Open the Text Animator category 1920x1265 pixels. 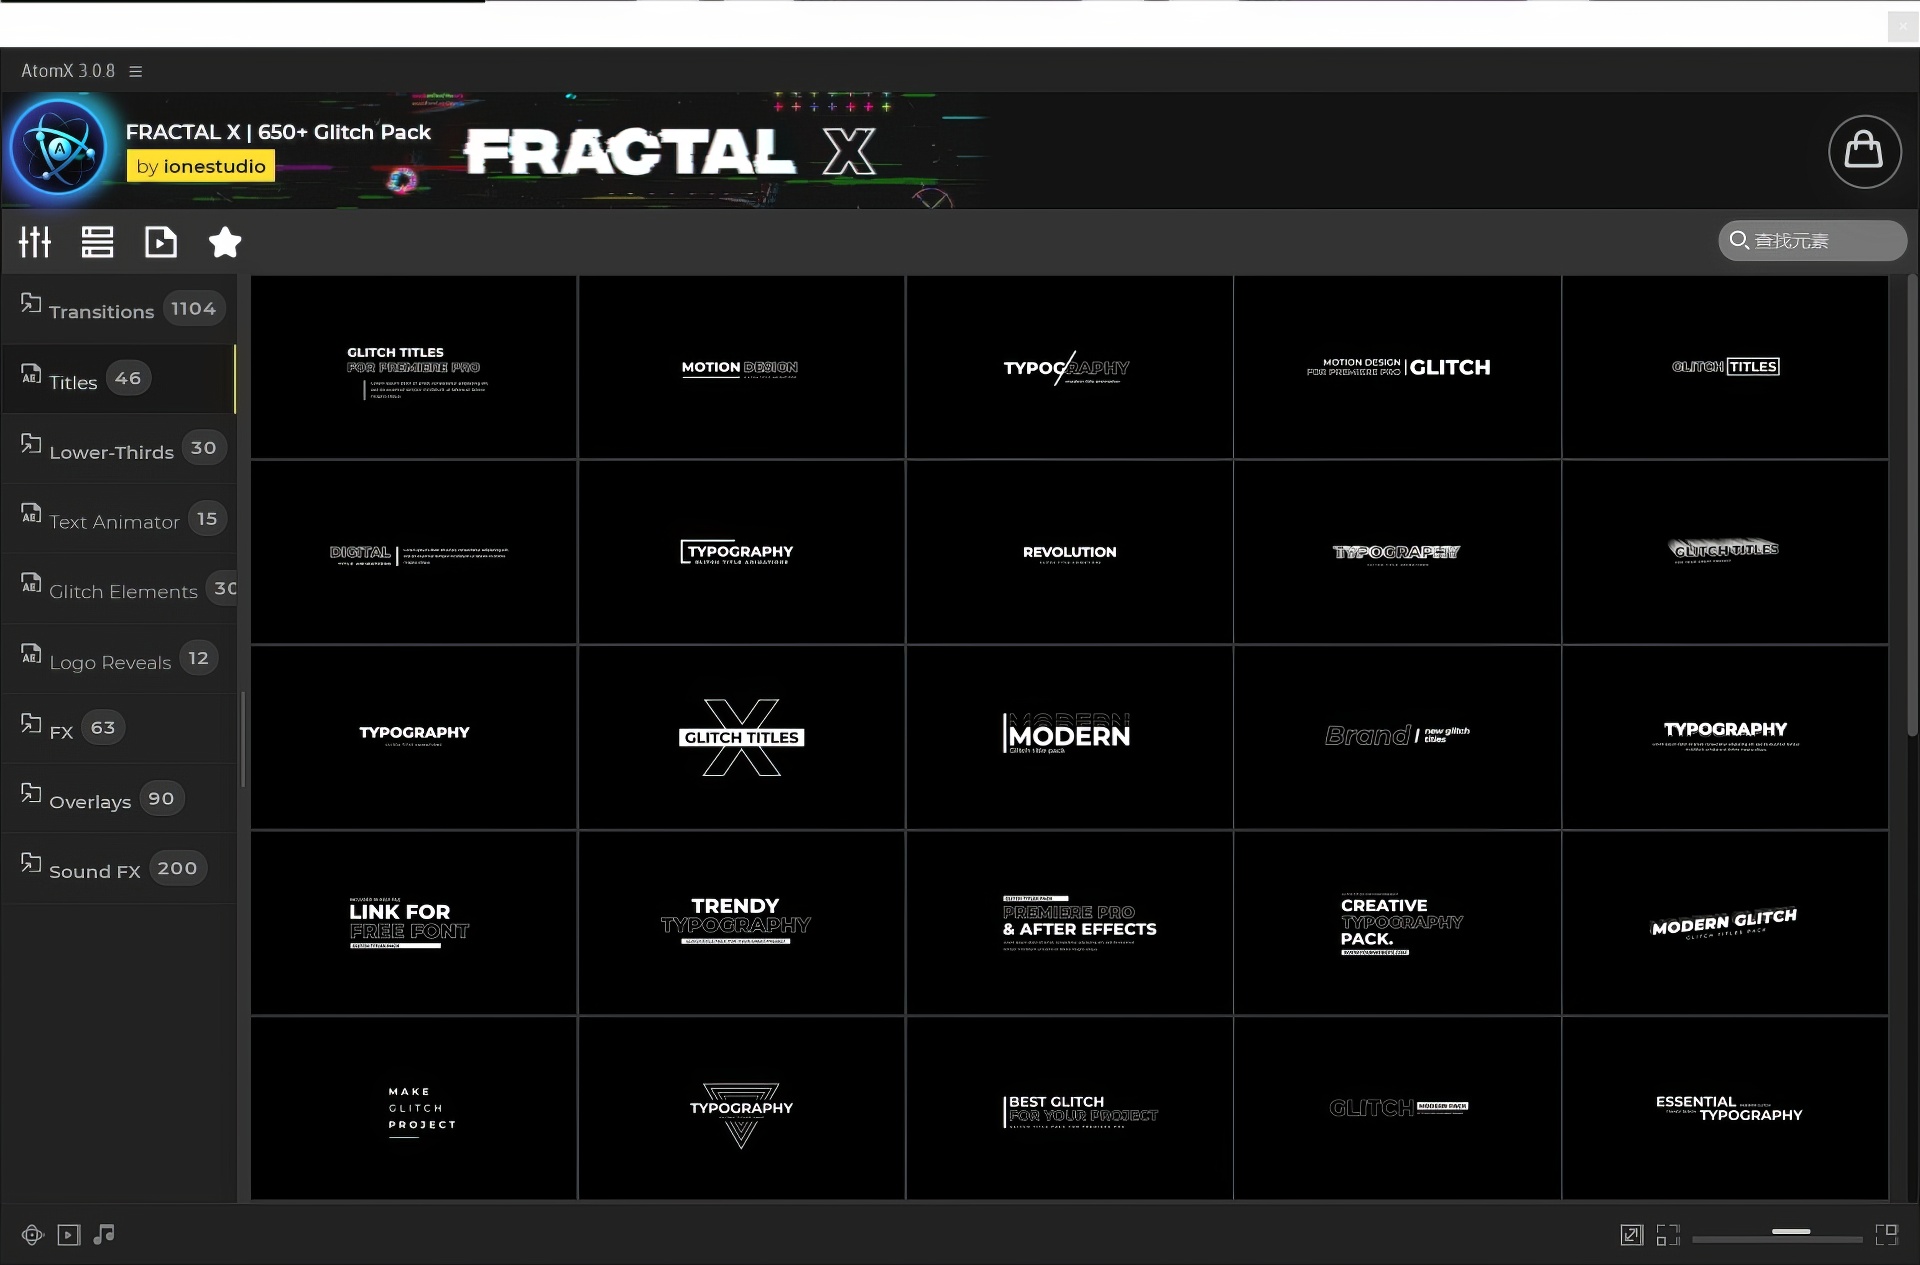119,519
